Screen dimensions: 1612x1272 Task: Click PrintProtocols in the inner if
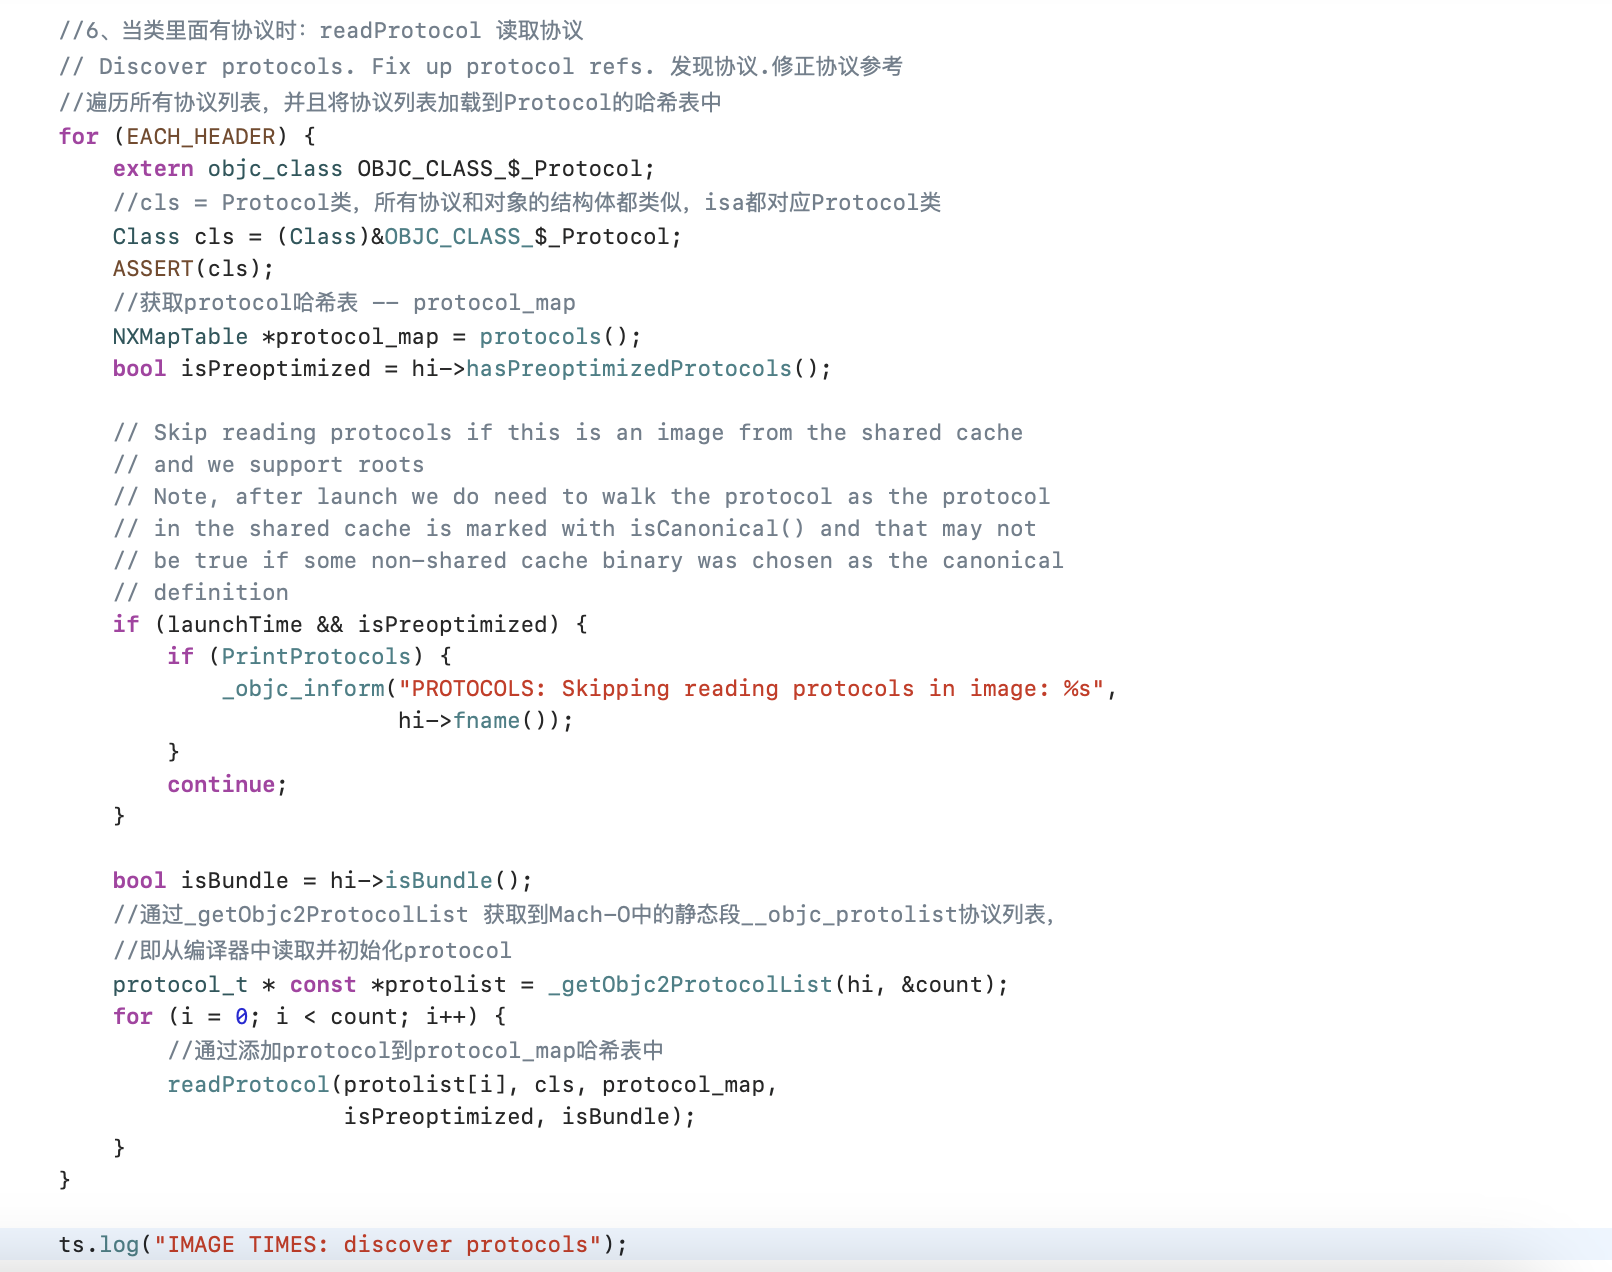point(316,656)
